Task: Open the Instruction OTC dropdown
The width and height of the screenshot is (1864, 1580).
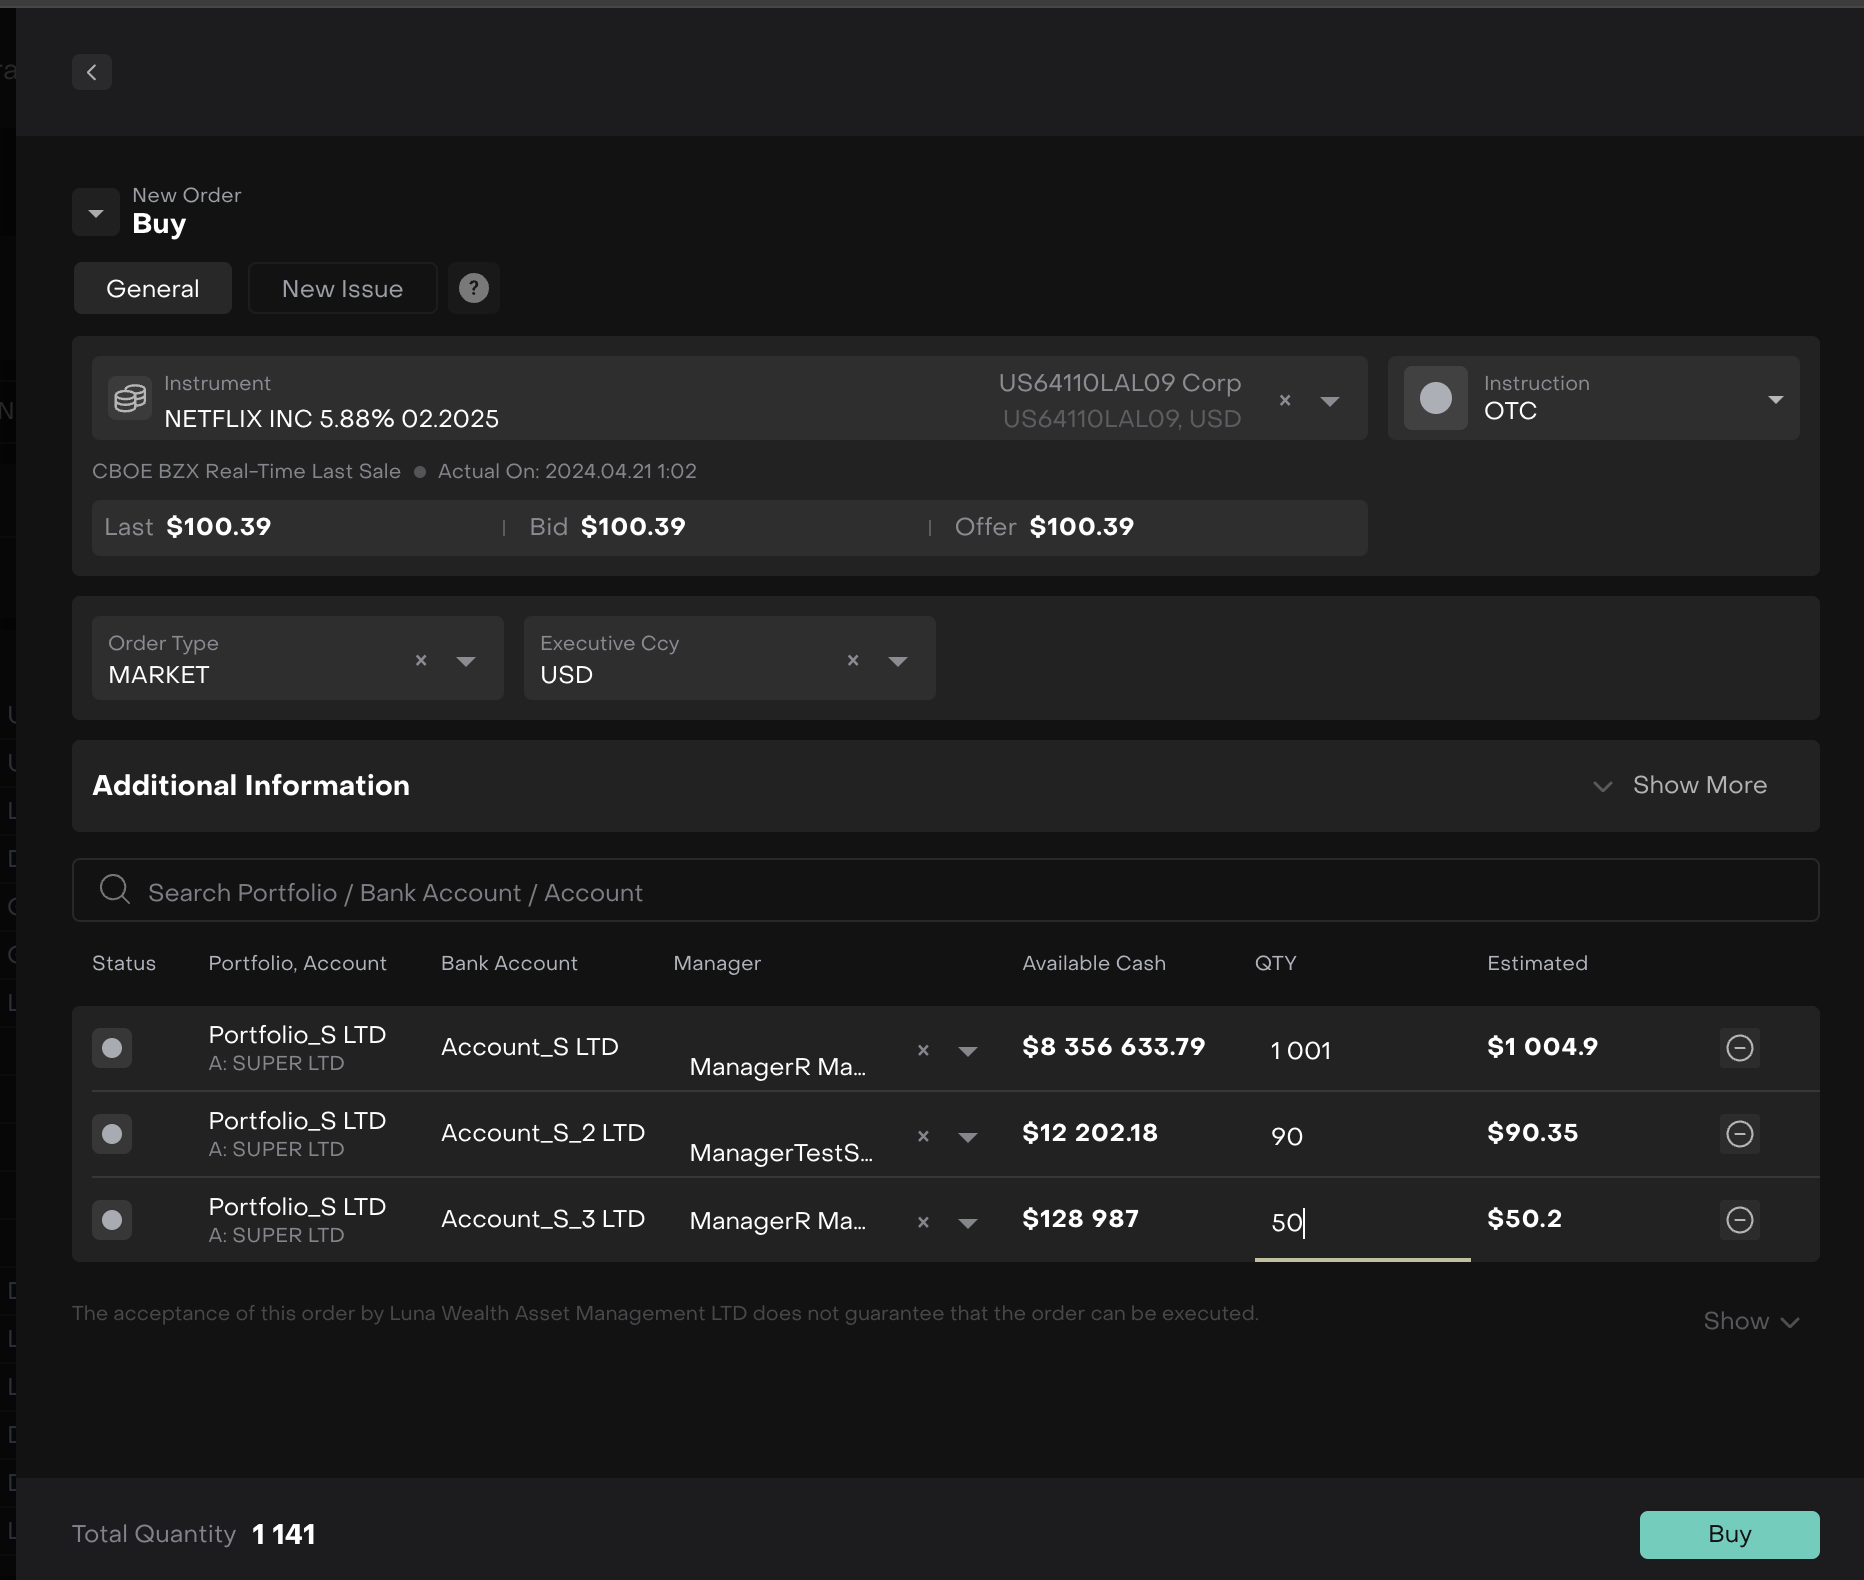Action: click(x=1775, y=399)
